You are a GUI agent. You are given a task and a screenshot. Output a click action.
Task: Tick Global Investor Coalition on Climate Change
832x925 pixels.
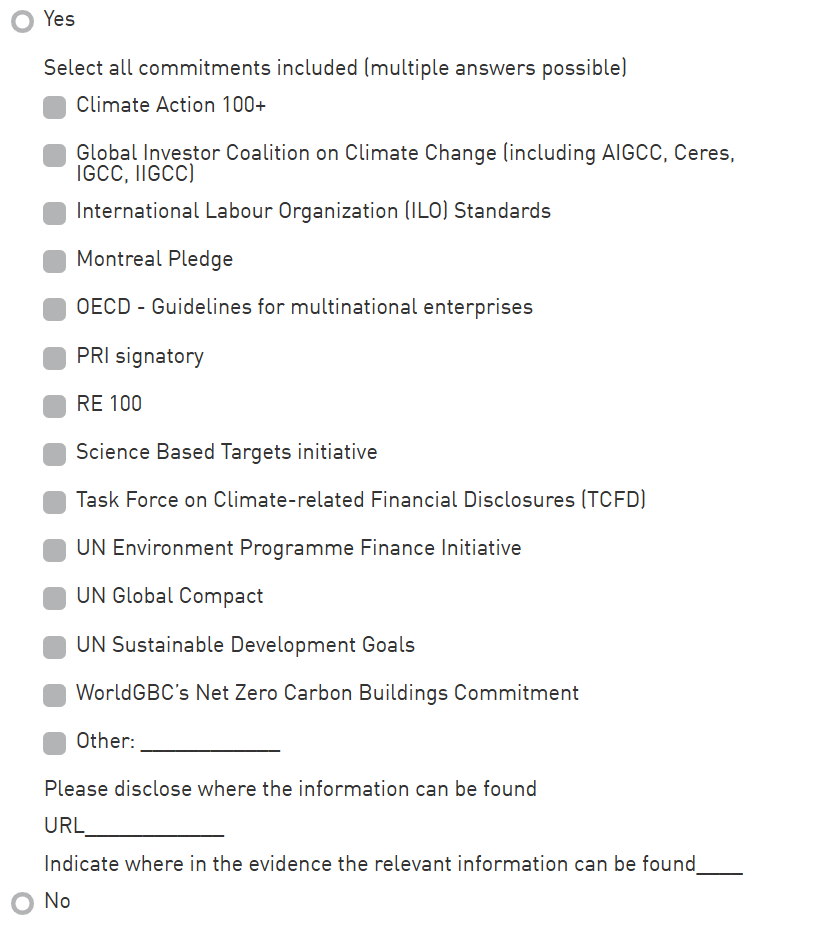(x=55, y=155)
